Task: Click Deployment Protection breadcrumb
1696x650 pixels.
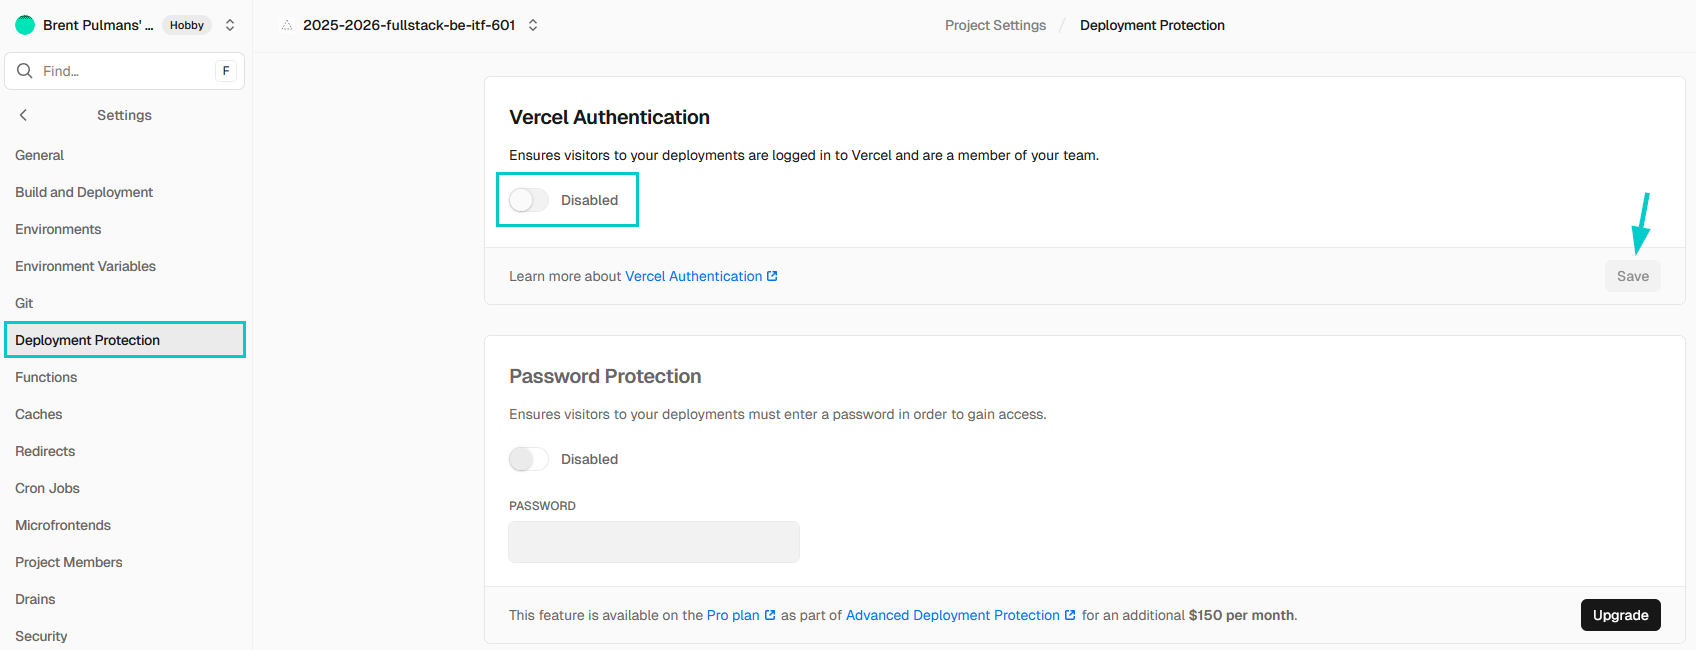Action: point(1152,25)
